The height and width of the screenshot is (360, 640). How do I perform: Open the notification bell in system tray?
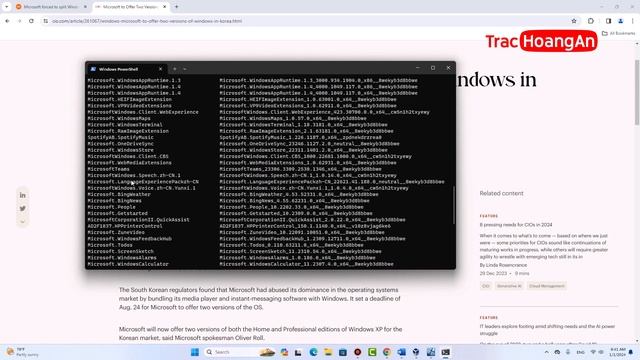631,352
